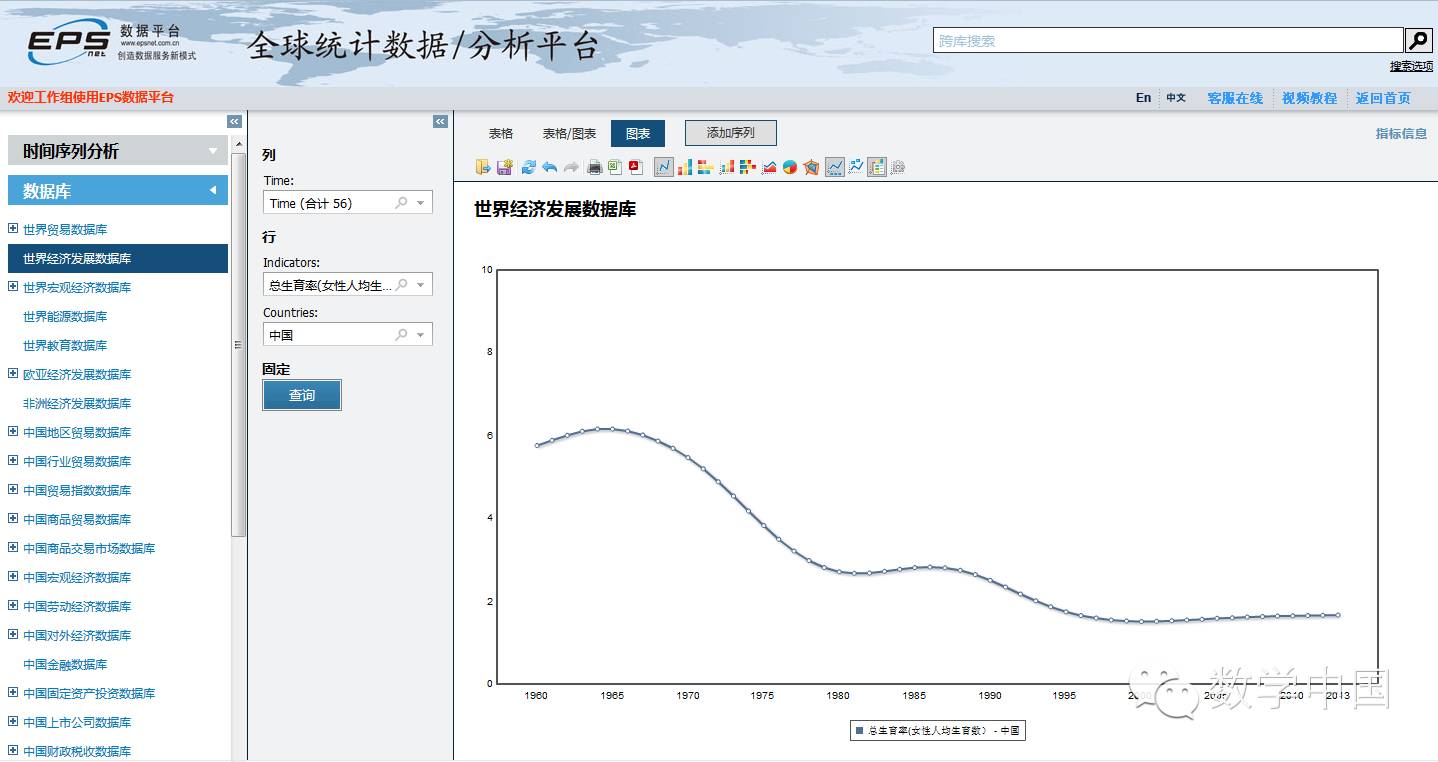The height and width of the screenshot is (762, 1438).
Task: Switch language to En
Action: (x=1143, y=98)
